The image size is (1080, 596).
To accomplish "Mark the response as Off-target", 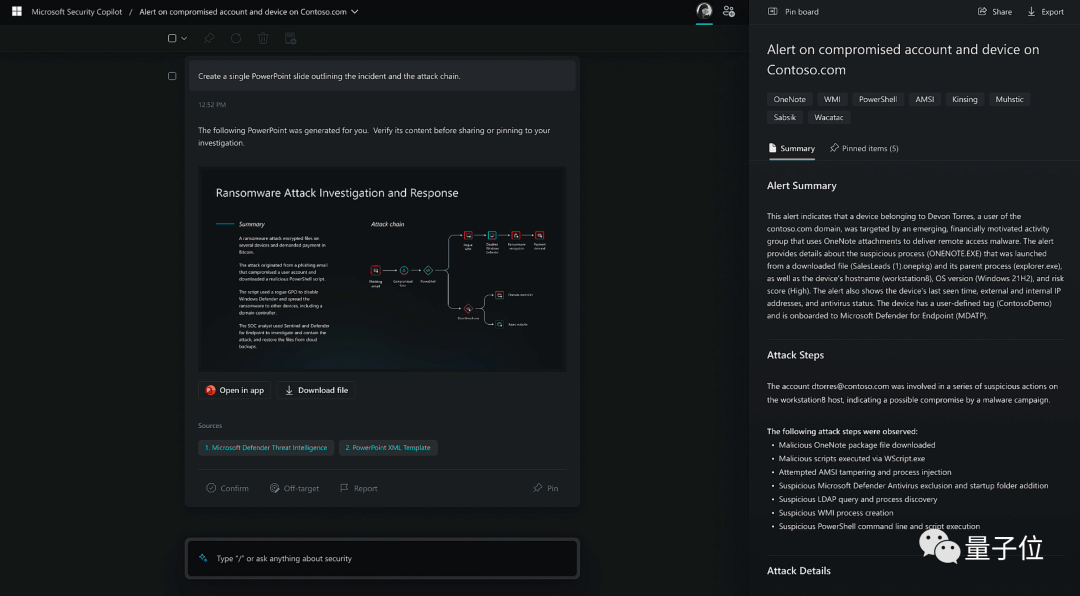I will tap(294, 489).
